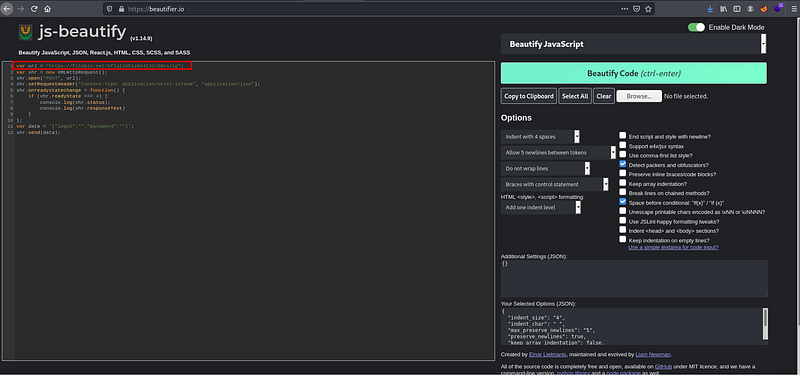Uncheck Detect packers and obfuscators
The height and width of the screenshot is (376, 800).
623,164
